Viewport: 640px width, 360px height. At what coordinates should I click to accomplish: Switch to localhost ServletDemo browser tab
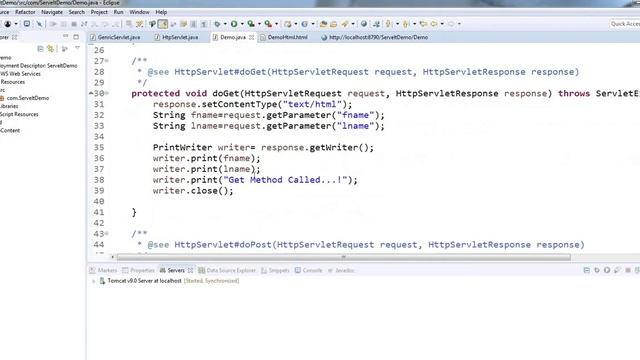pyautogui.click(x=374, y=37)
